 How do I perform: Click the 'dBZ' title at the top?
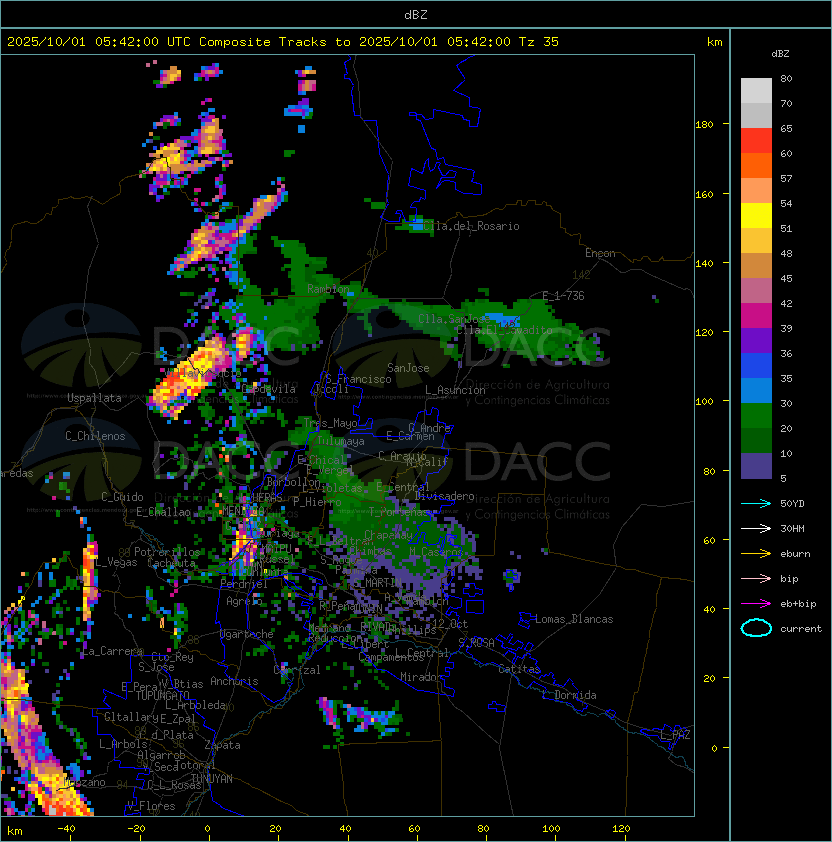tap(416, 15)
